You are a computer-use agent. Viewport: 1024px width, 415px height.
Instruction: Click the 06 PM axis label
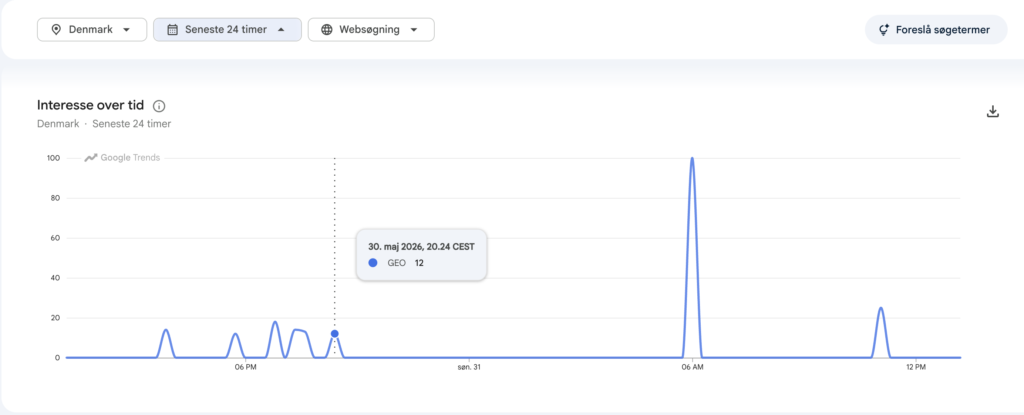pos(245,368)
